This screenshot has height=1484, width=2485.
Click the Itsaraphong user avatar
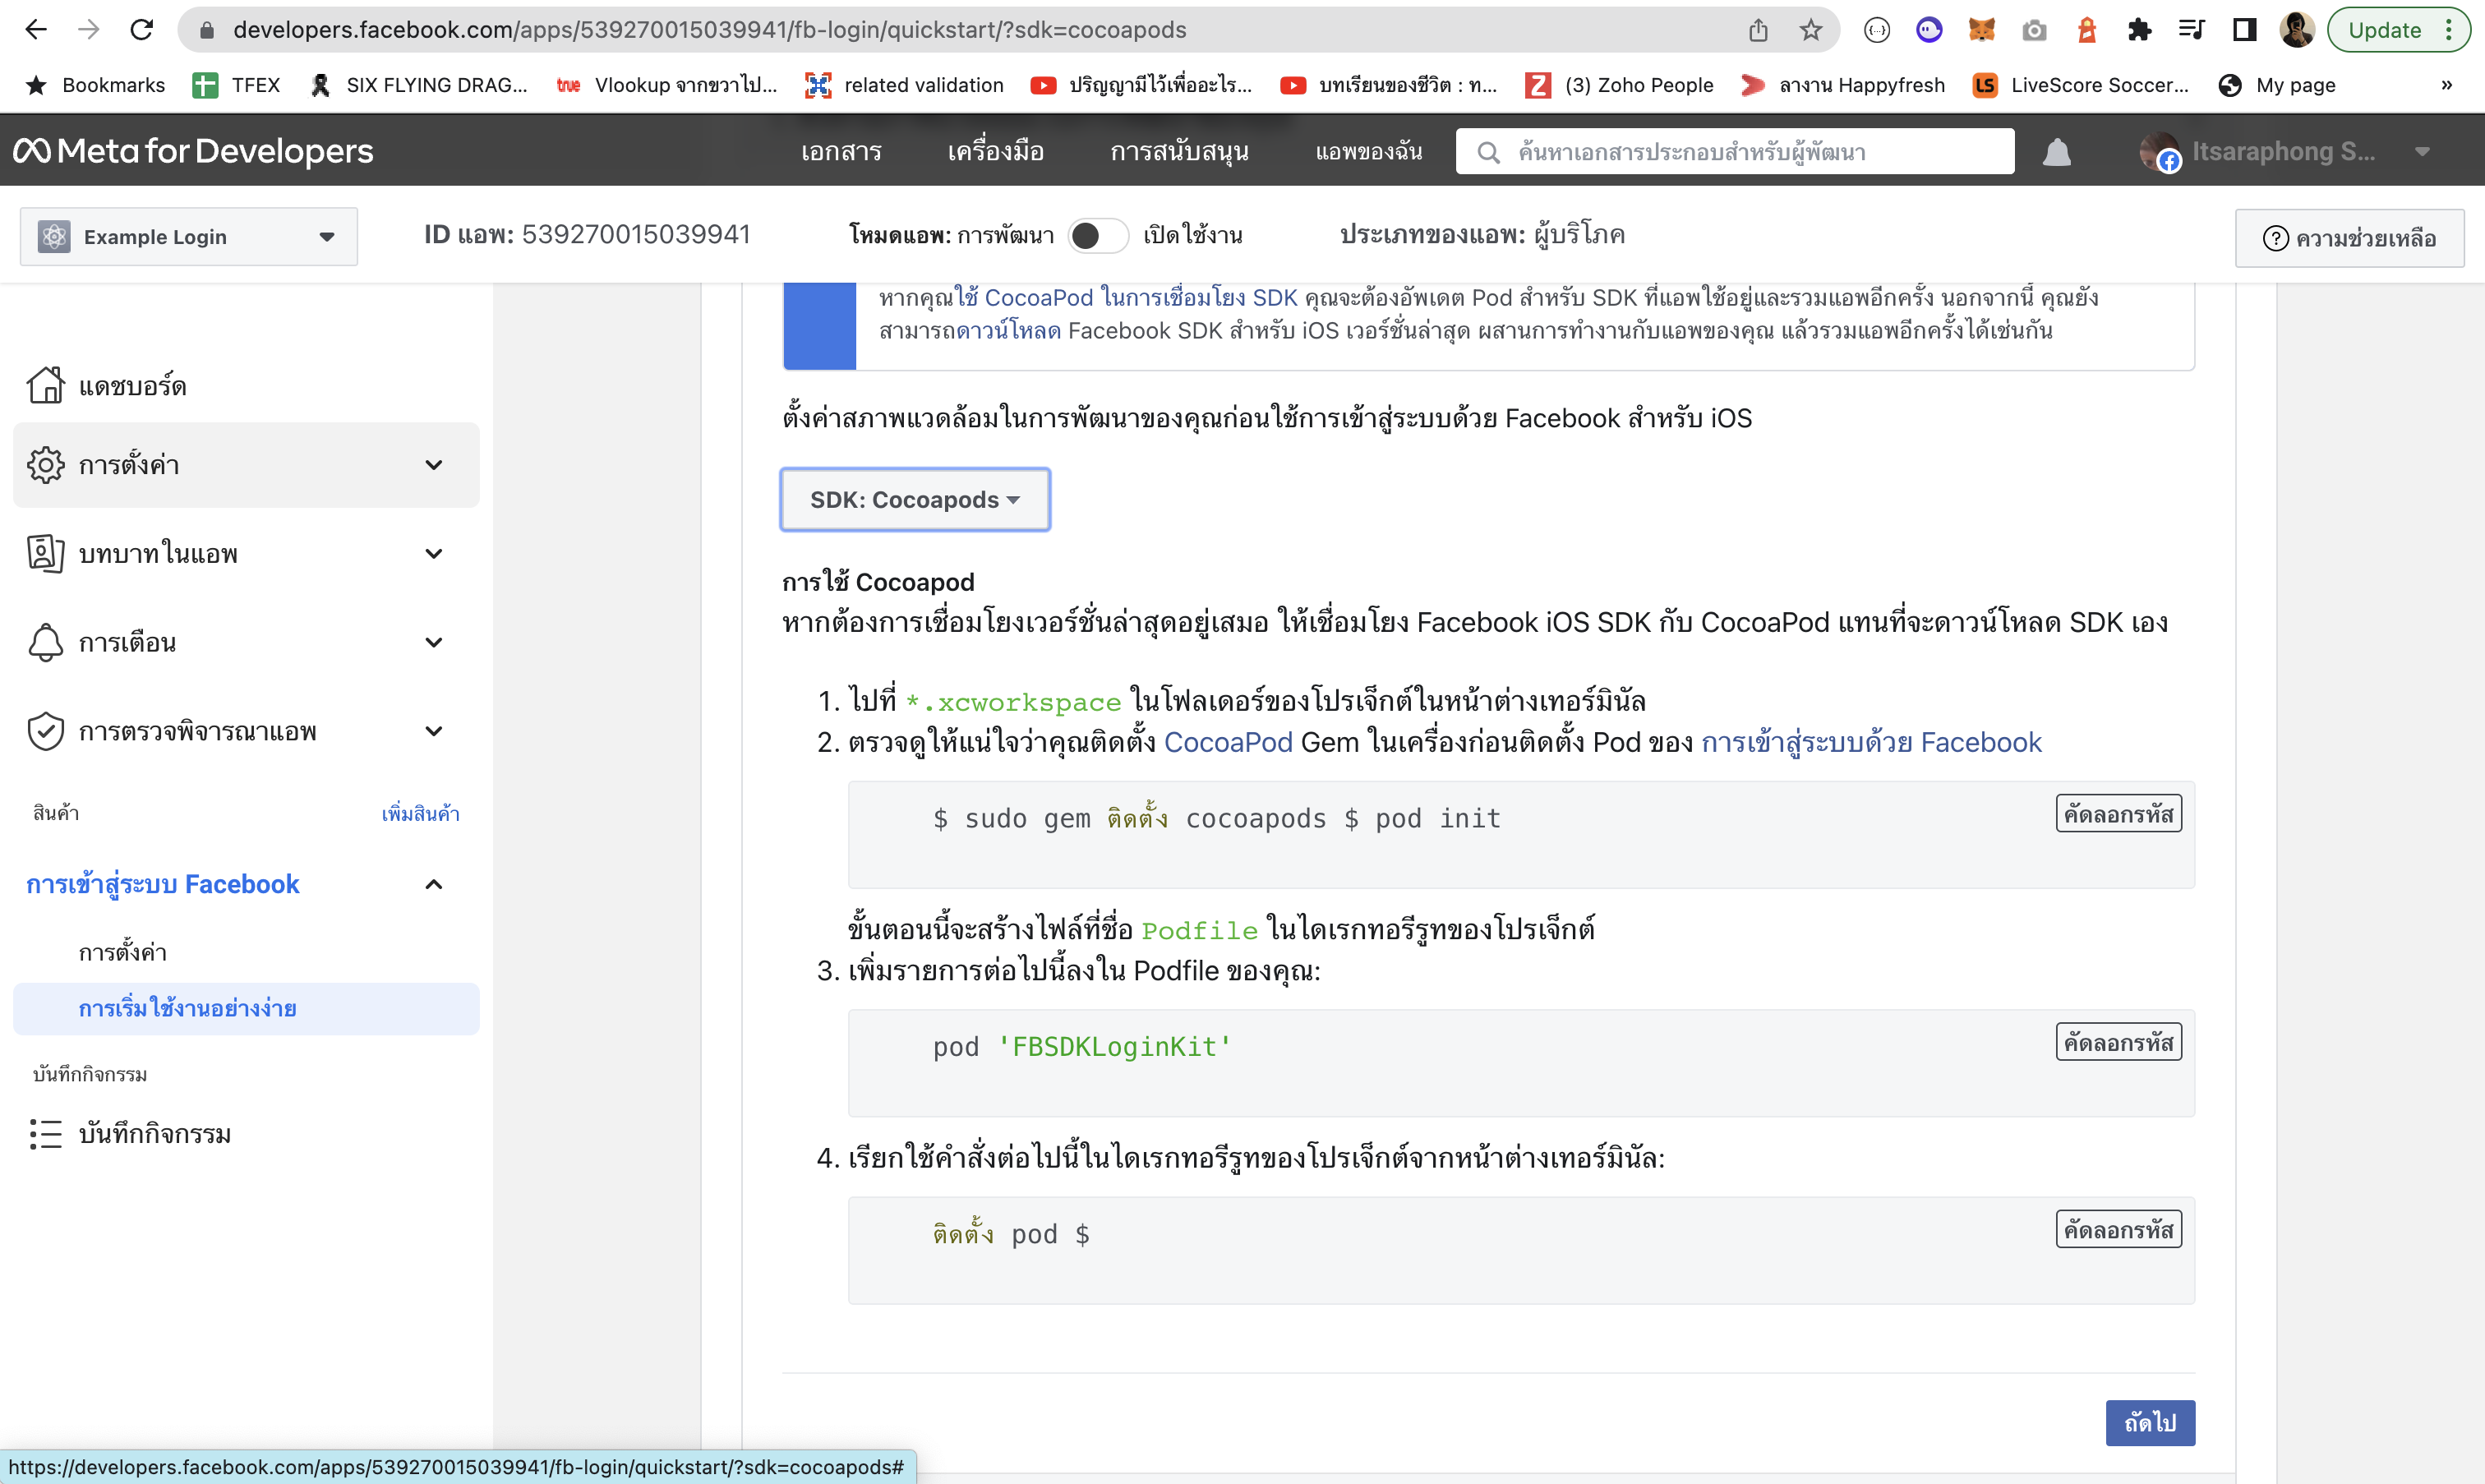[x=2159, y=152]
